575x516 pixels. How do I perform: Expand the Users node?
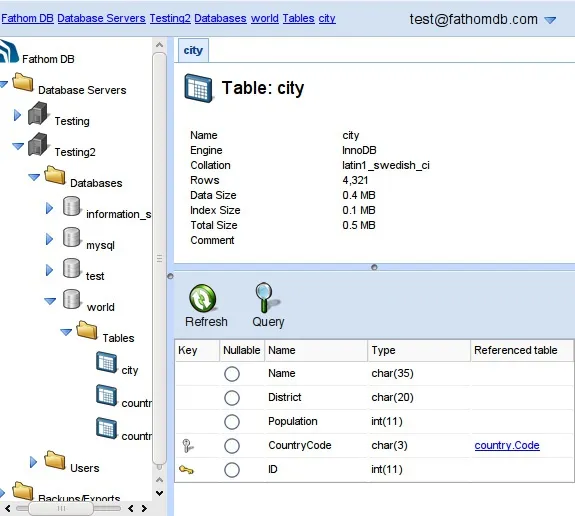click(x=33, y=462)
